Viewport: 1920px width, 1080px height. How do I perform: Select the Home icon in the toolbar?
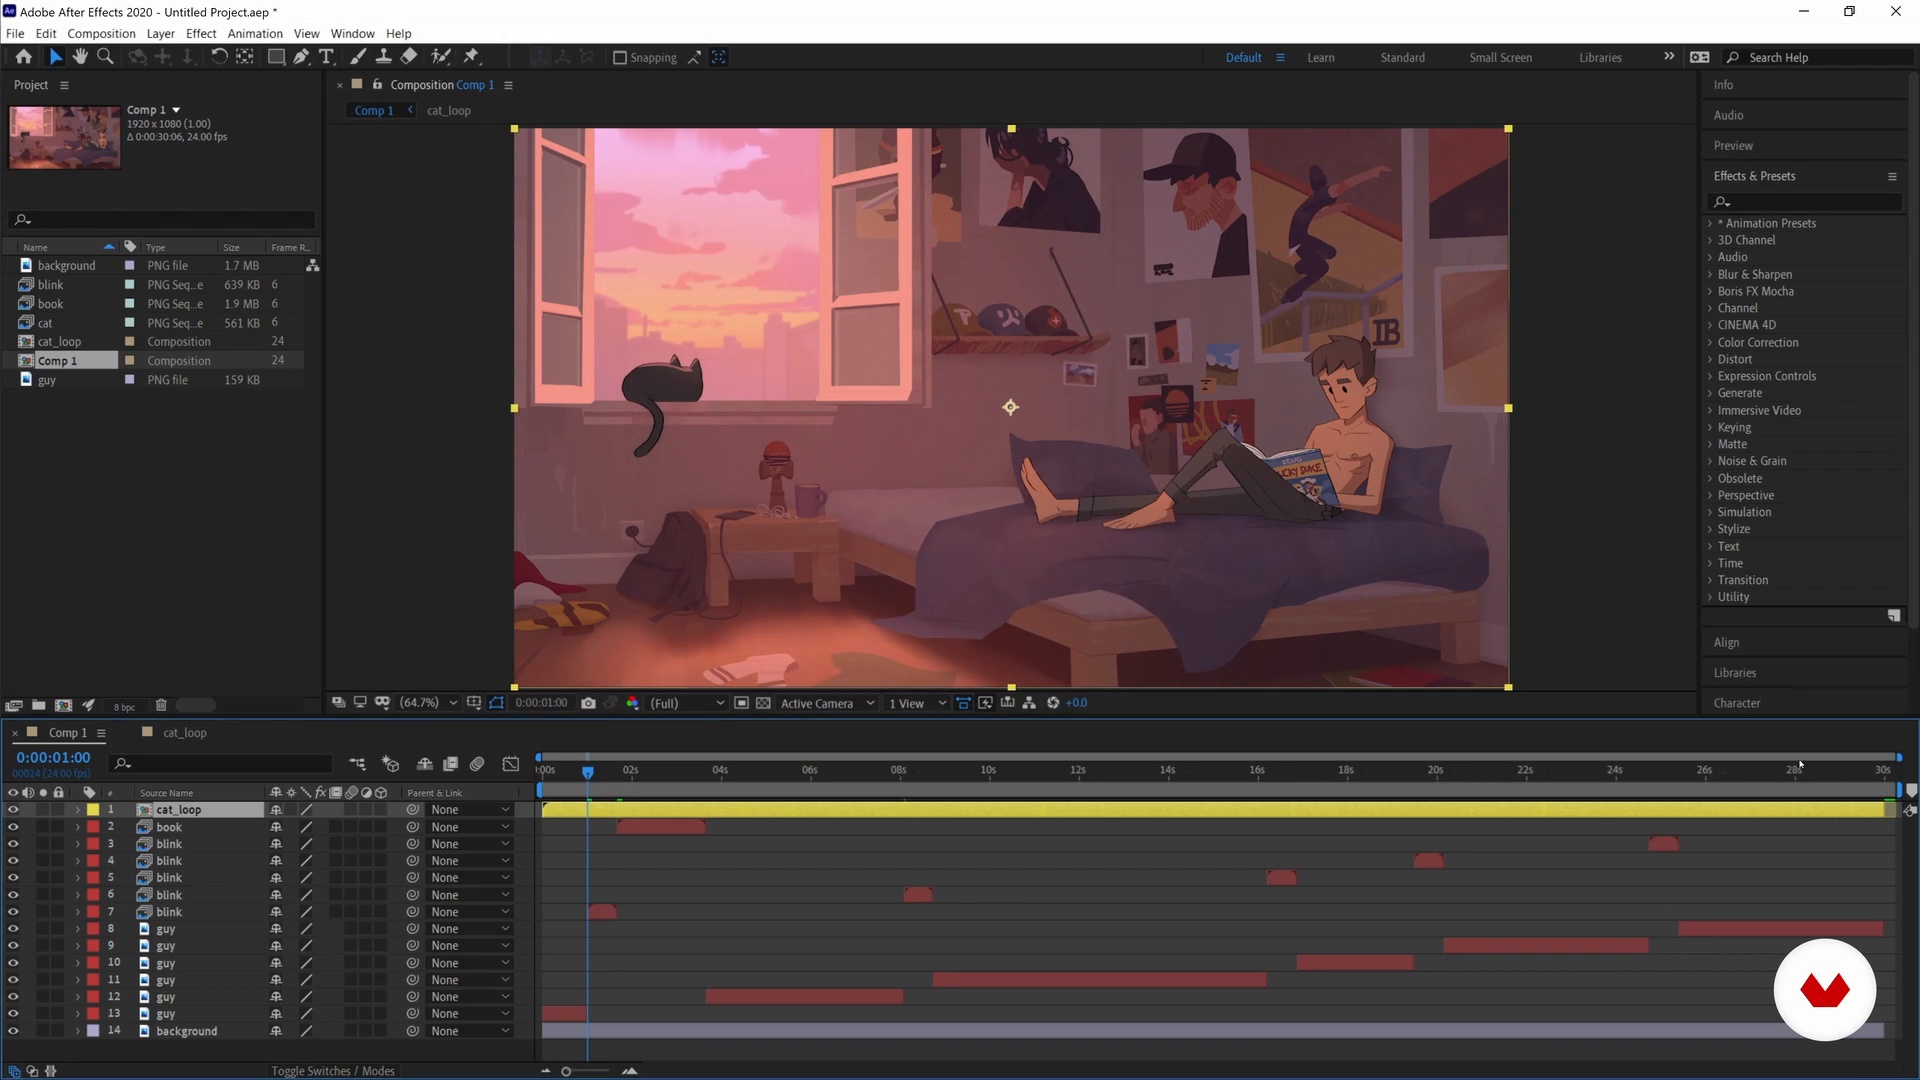(x=23, y=57)
